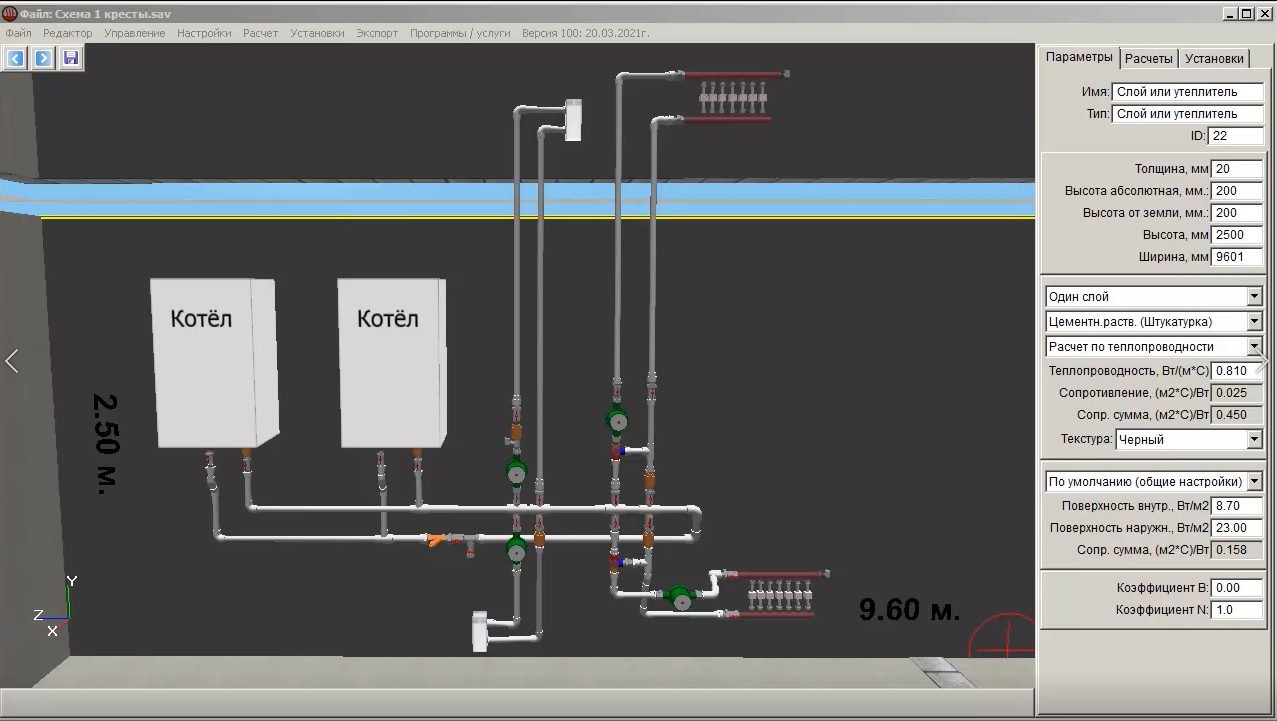This screenshot has width=1277, height=721.
Task: Switch to the Установки tab
Action: click(1214, 59)
